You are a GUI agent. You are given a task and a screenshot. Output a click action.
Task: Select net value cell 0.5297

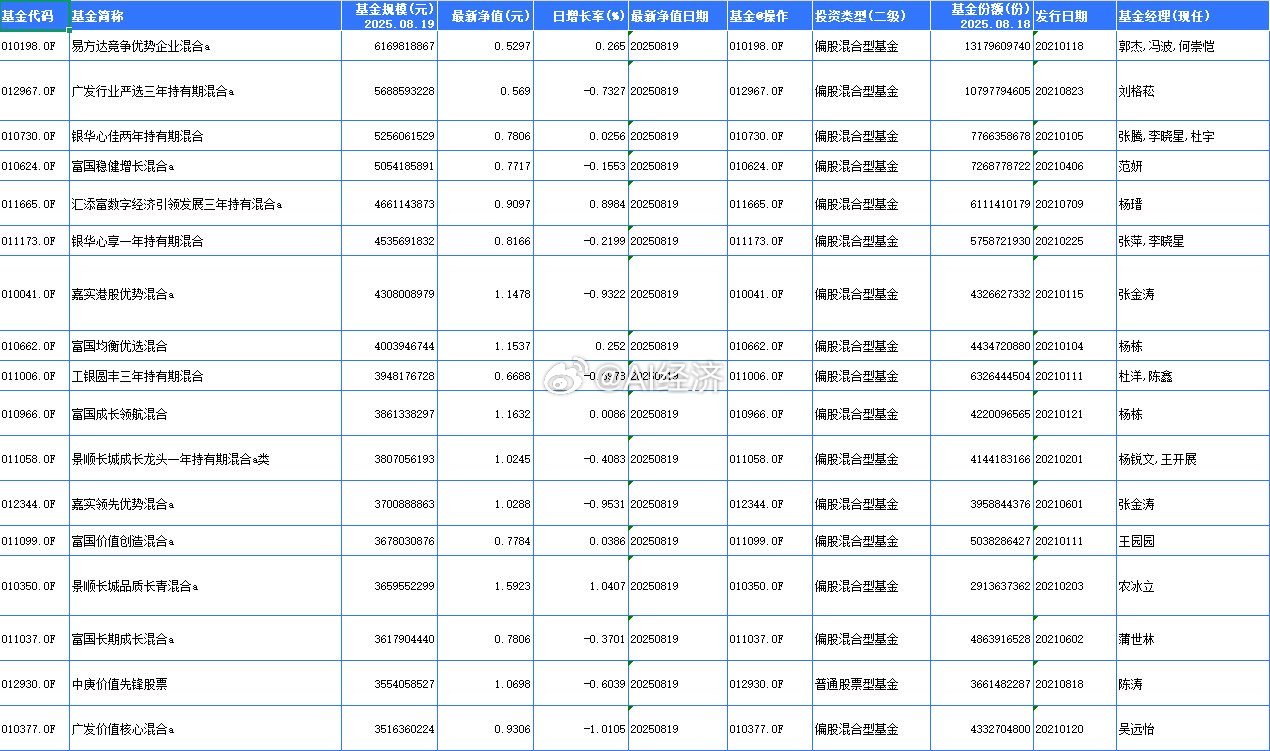(486, 46)
